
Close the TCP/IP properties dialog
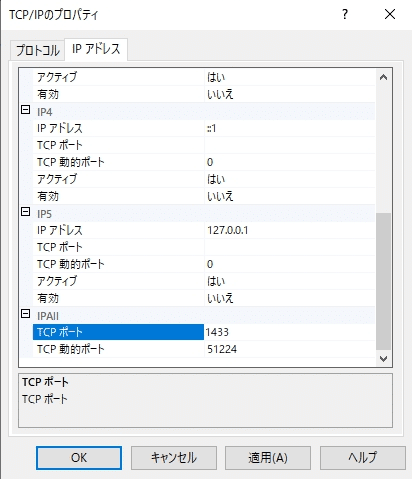click(x=390, y=14)
